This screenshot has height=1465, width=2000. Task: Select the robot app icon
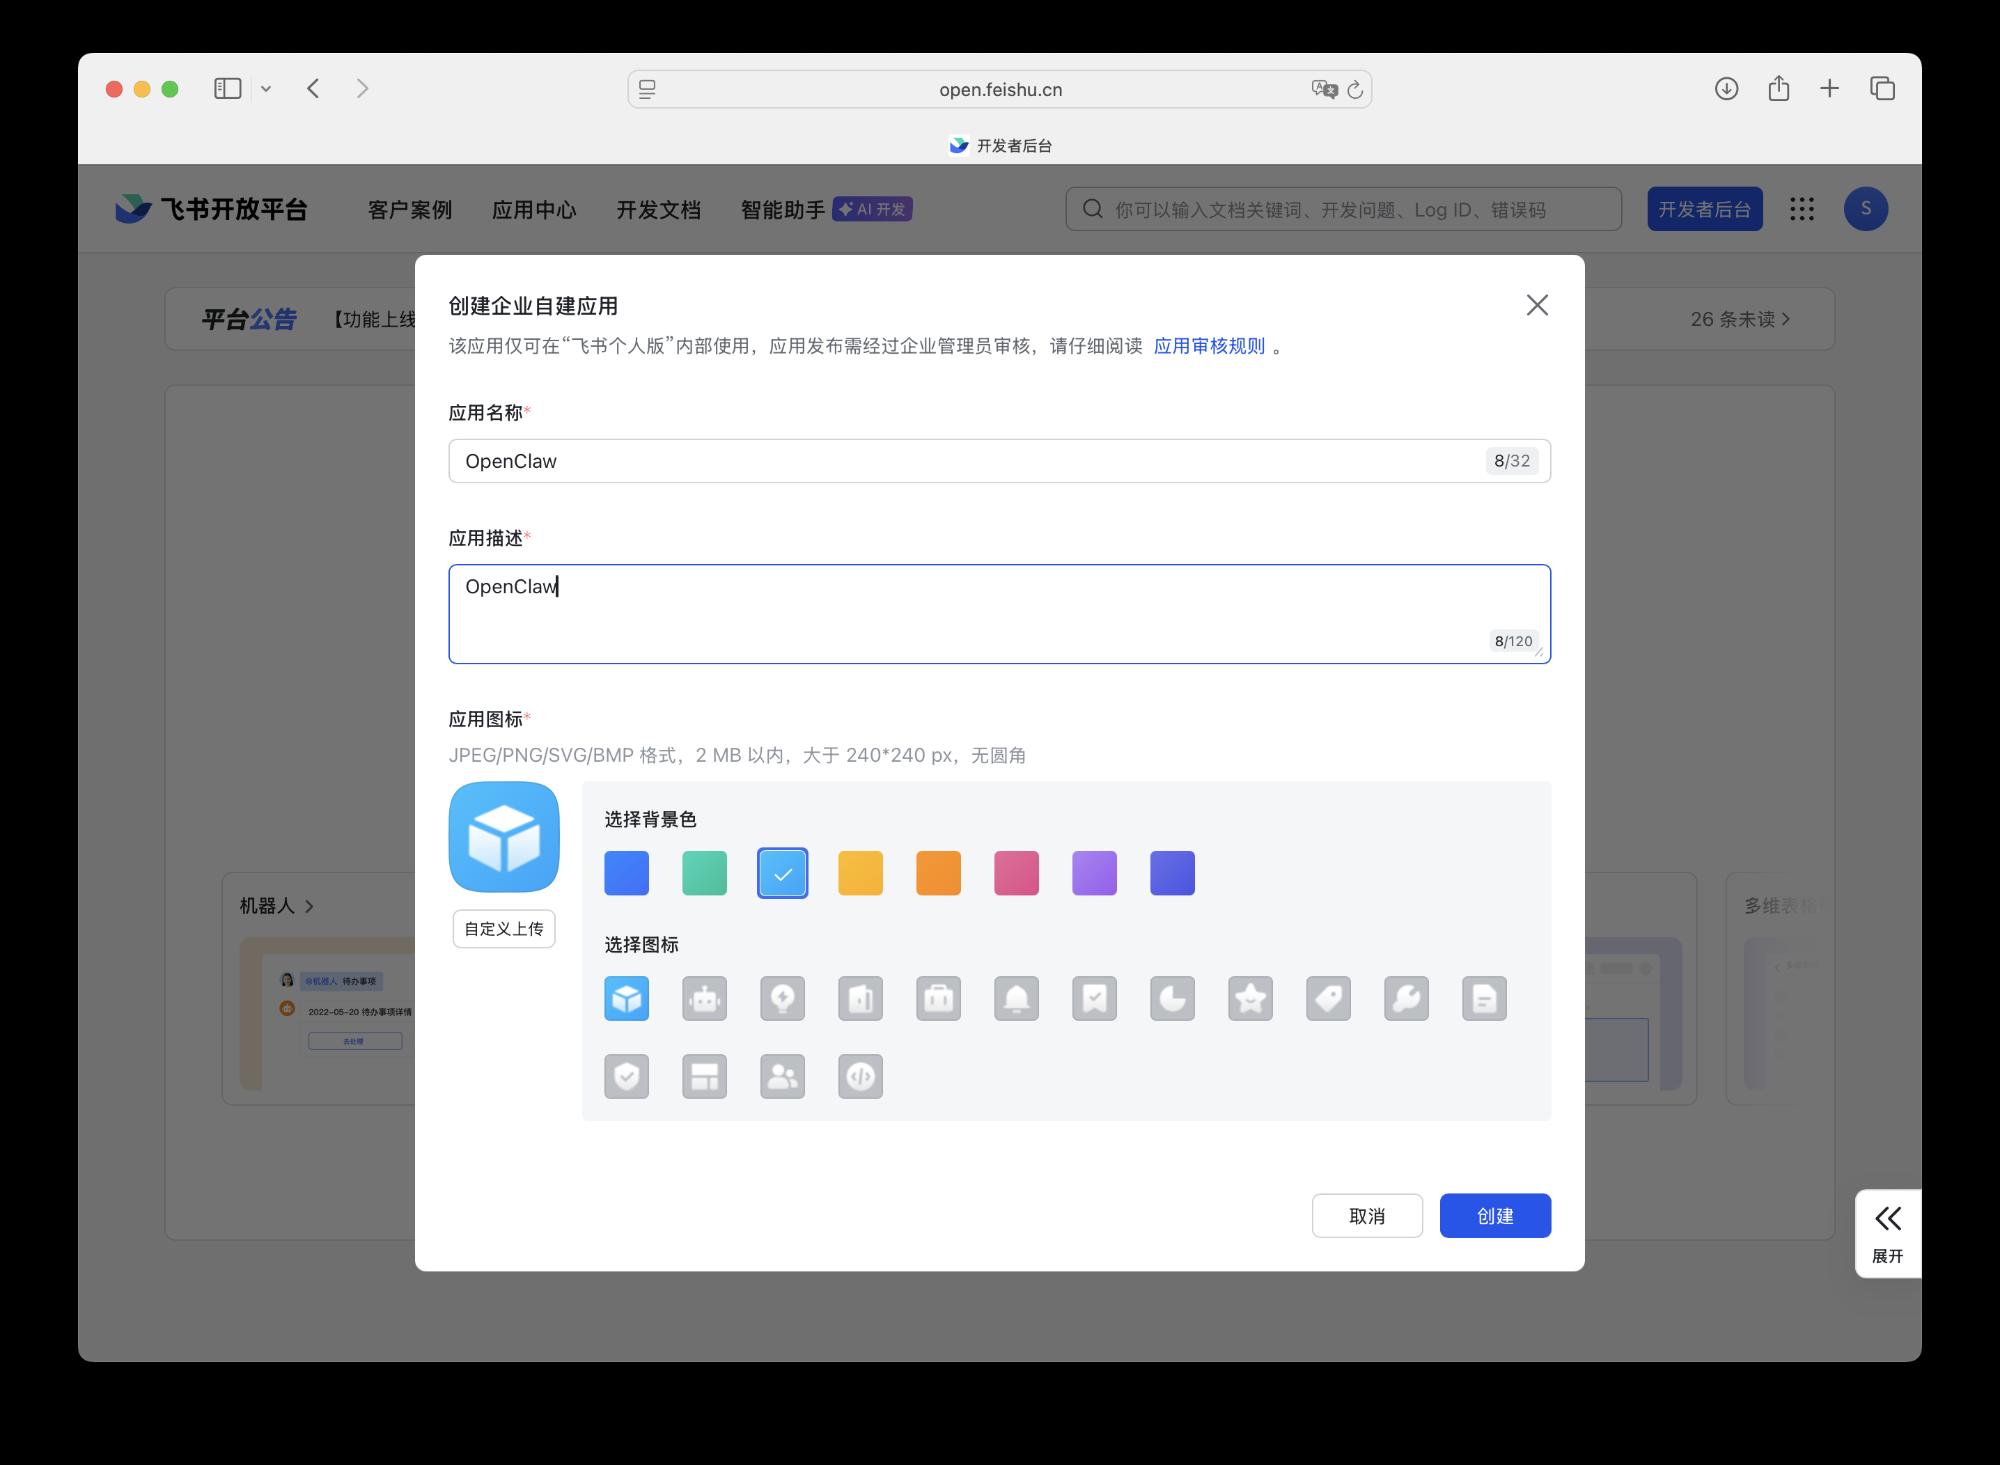(x=704, y=999)
